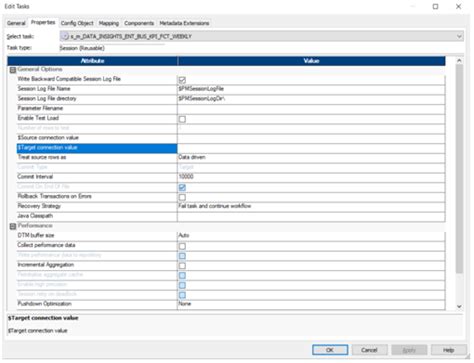Screen dimensions: 474x363
Task: Click the Parameter Filename value field
Action: 311,108
